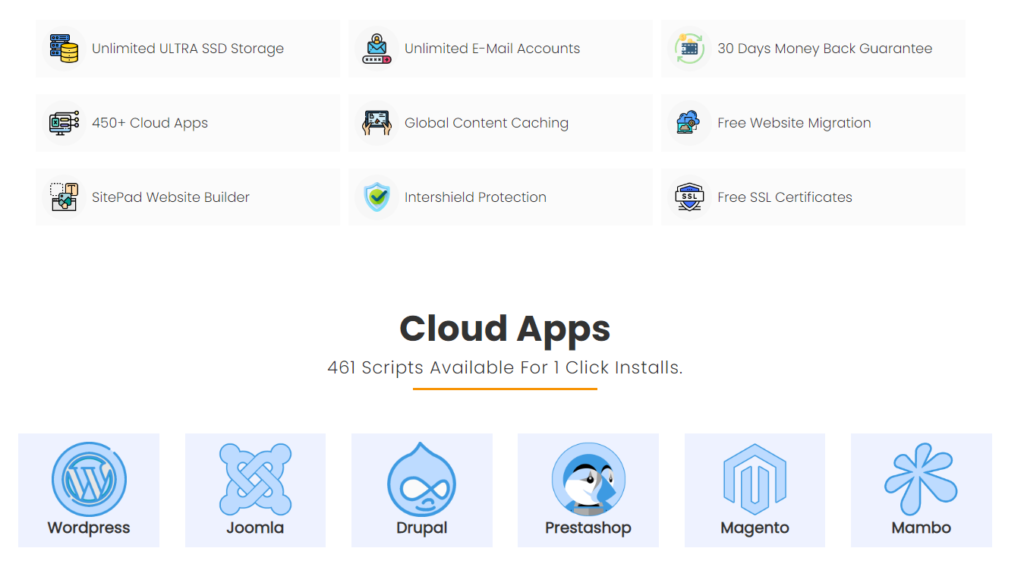
Task: Click the 30 Days Money Back icon
Action: [x=689, y=48]
